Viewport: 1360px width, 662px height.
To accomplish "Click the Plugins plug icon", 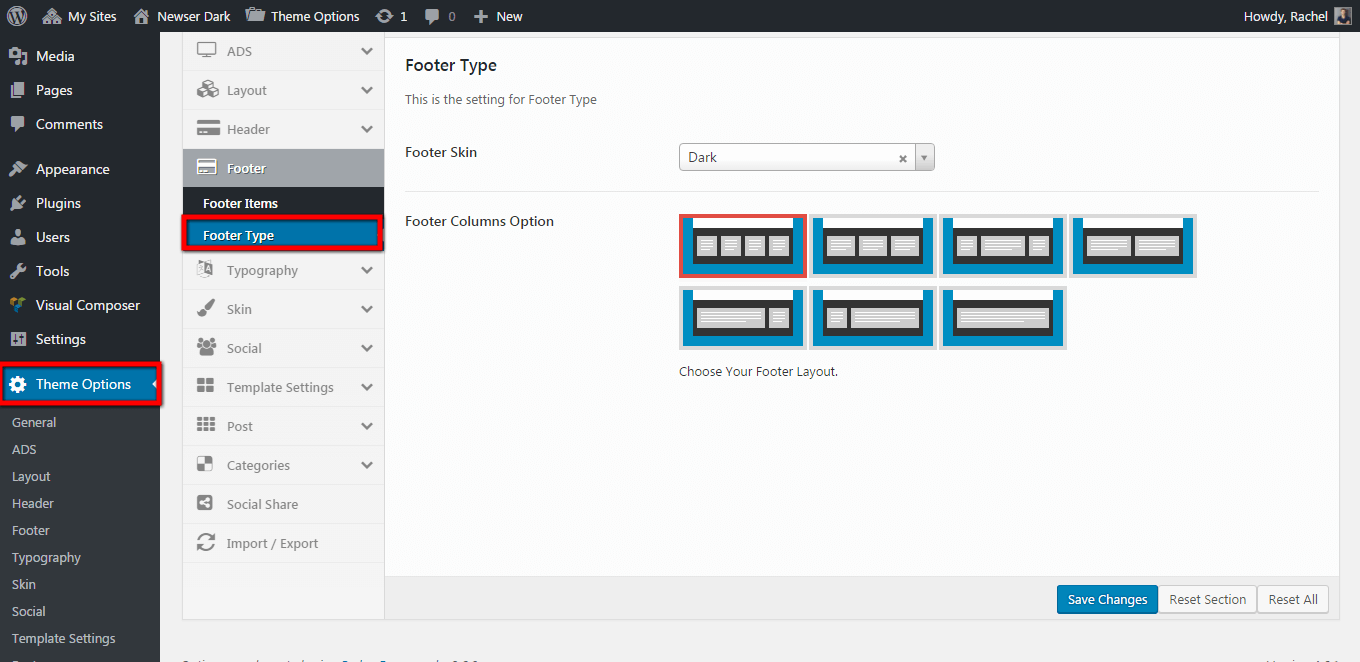I will (x=18, y=203).
